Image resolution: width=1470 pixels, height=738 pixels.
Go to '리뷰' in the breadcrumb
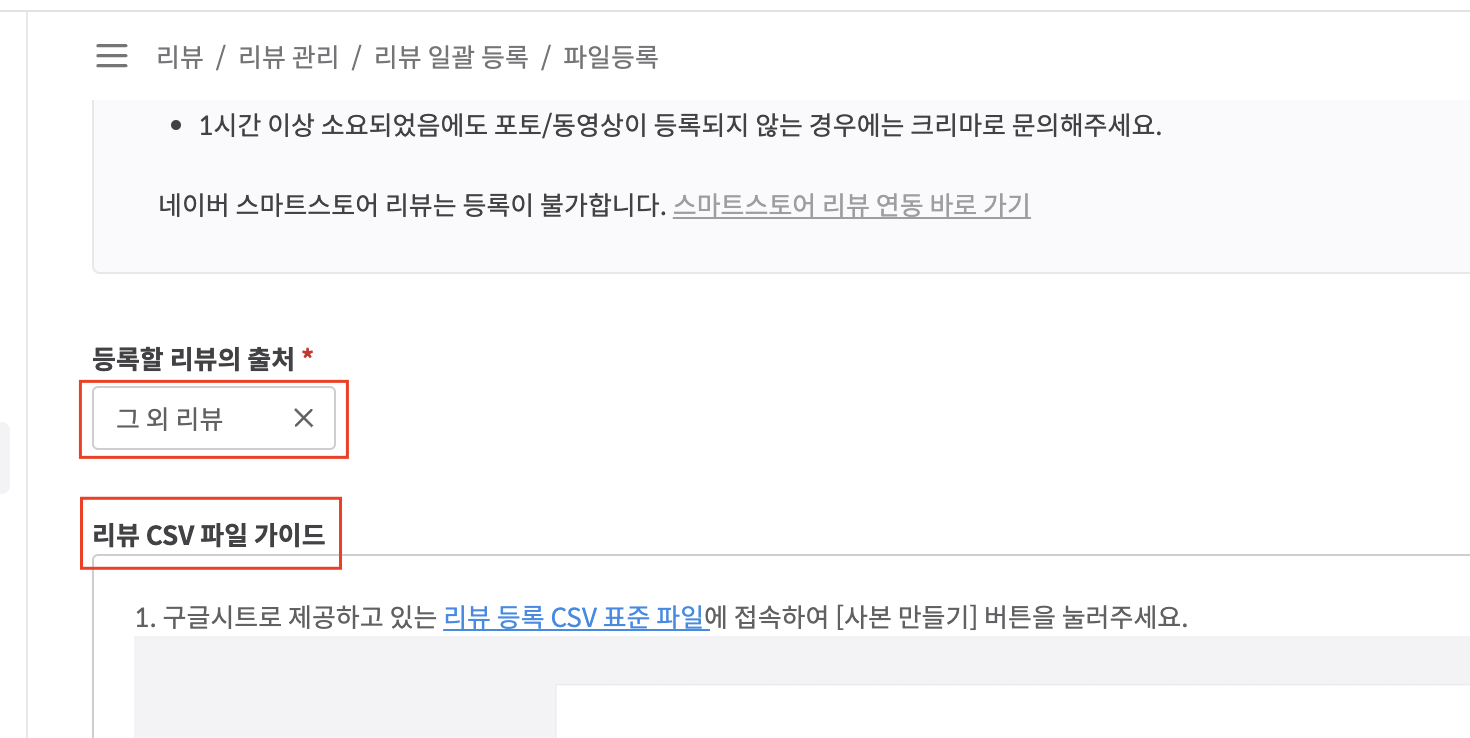point(180,57)
